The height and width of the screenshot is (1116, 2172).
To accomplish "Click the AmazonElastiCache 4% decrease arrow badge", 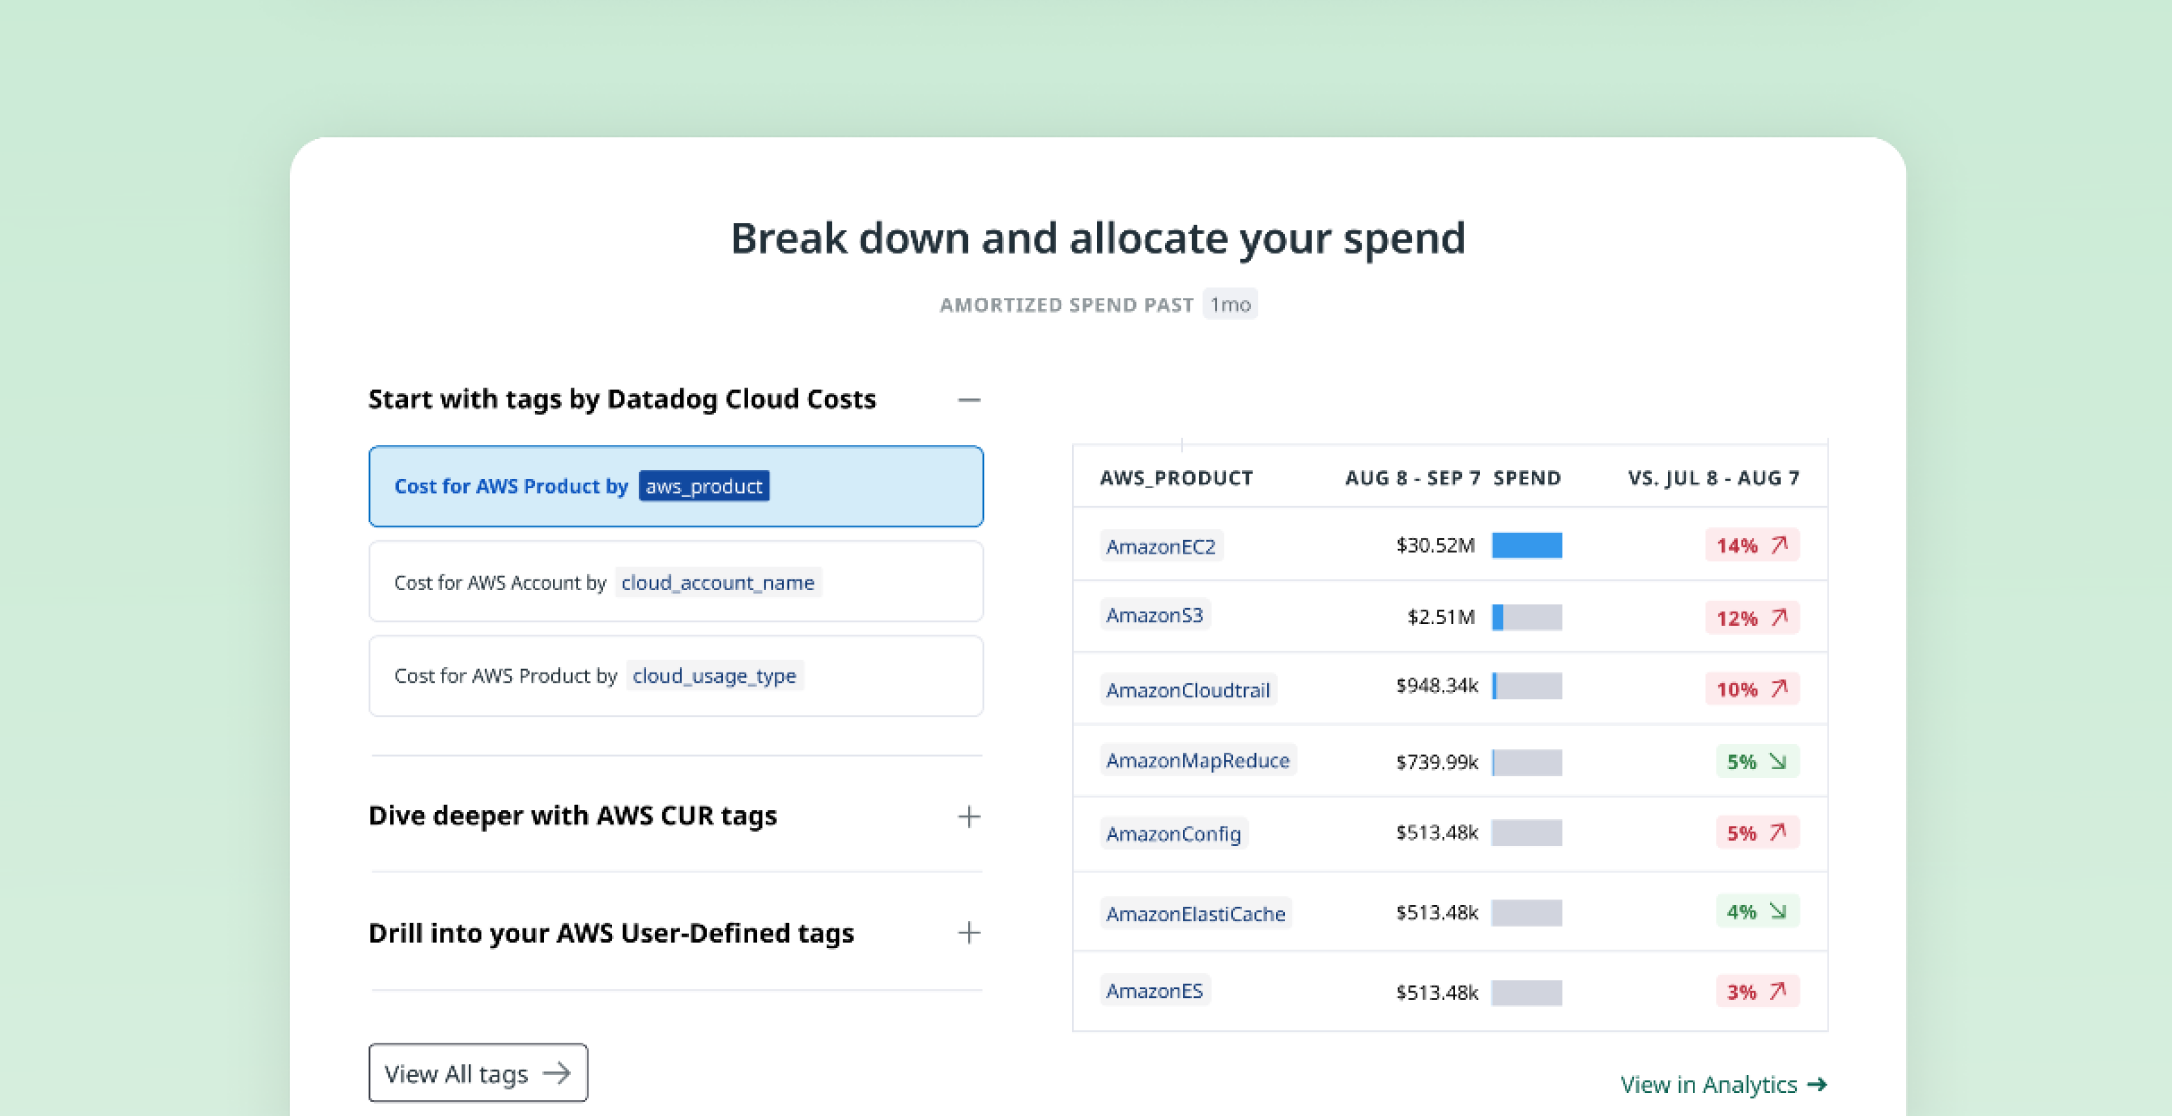I will pyautogui.click(x=1757, y=912).
